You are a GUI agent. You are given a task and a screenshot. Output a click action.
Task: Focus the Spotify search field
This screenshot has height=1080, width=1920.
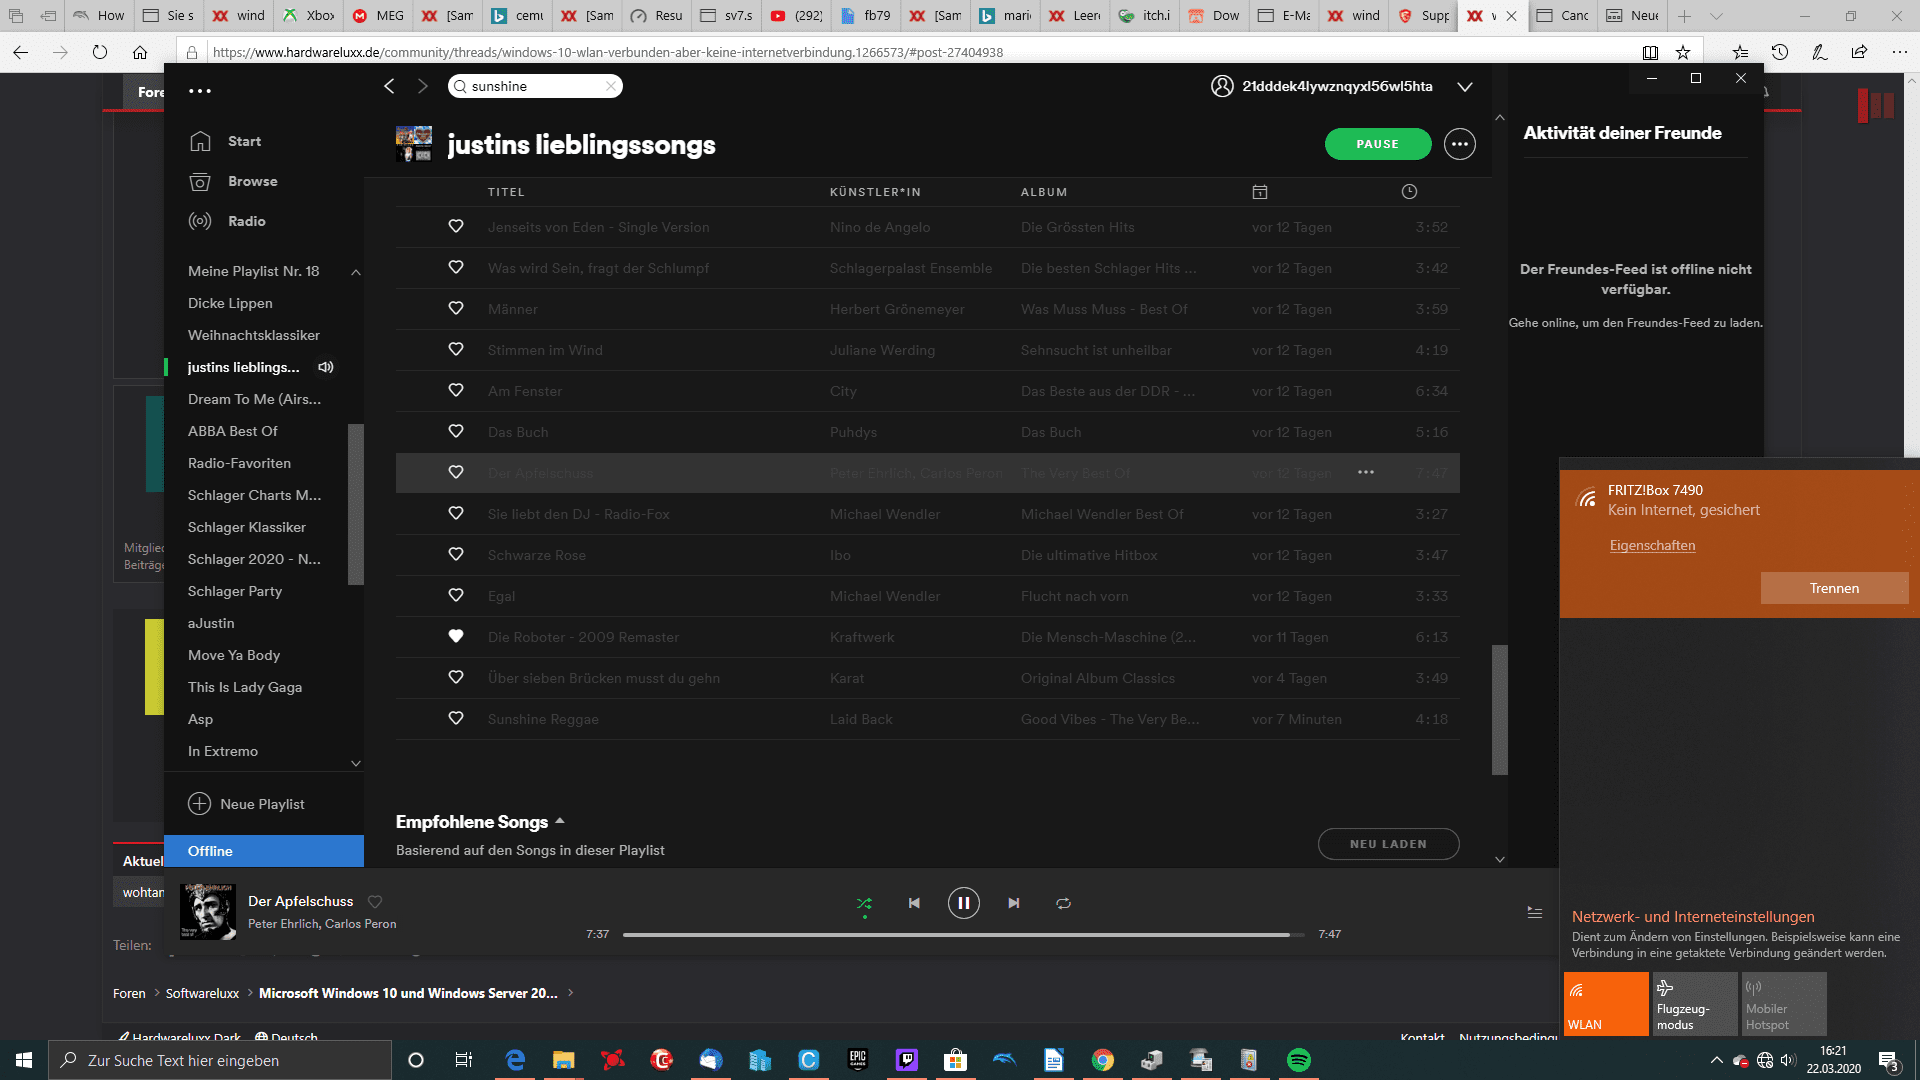[535, 86]
